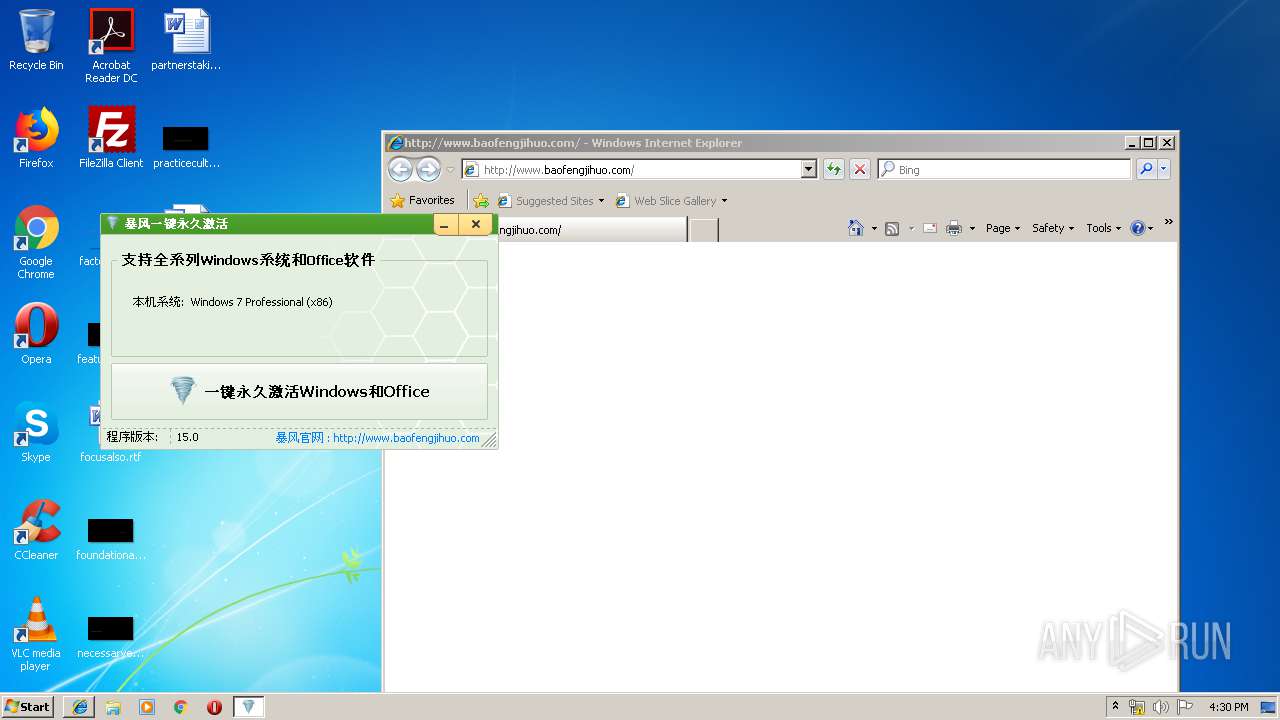Open the Start menu
This screenshot has height=720, width=1280.
coord(28,706)
